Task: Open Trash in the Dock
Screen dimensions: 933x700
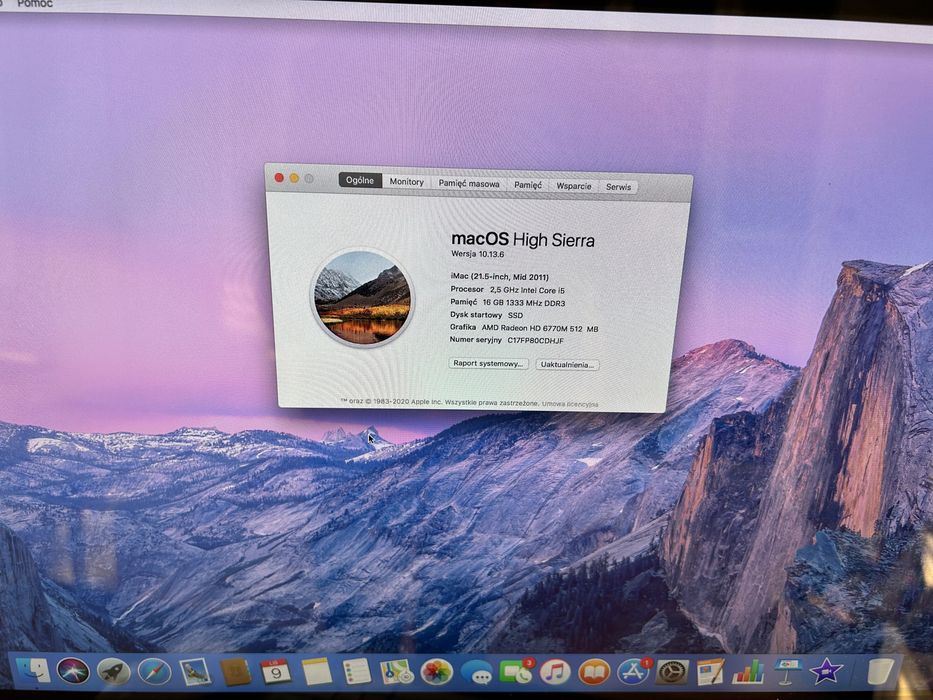Action: tap(879, 671)
